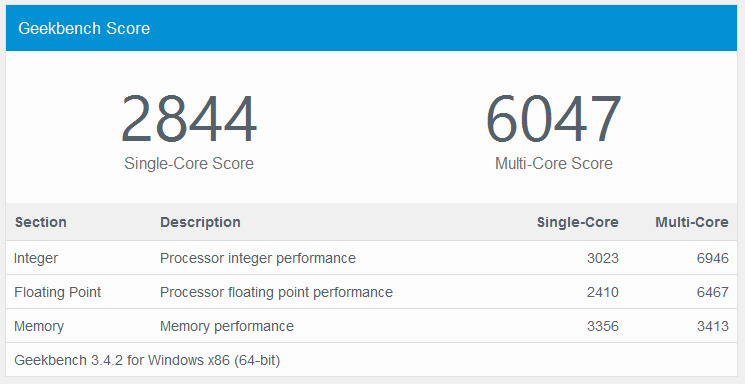
Task: Click the Single-Core Score label
Action: click(189, 163)
